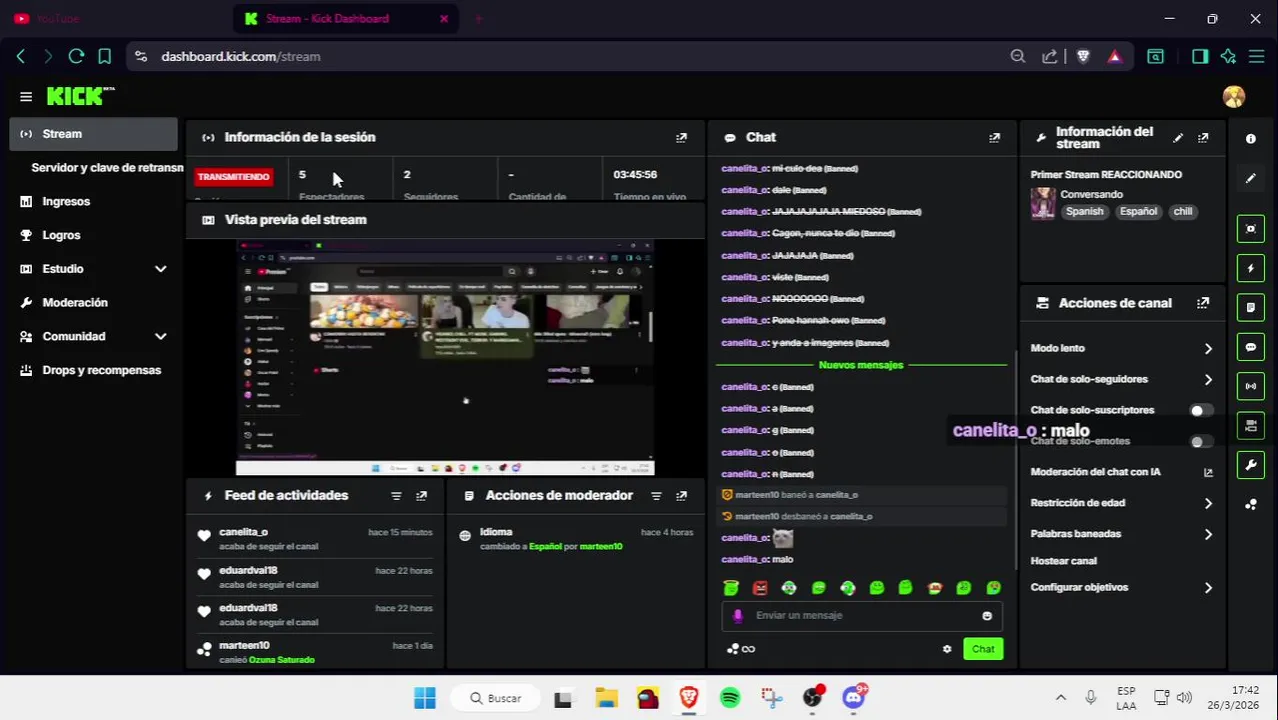This screenshot has width=1278, height=720.
Task: Pop out the Acciones de moderador panel
Action: 681,496
